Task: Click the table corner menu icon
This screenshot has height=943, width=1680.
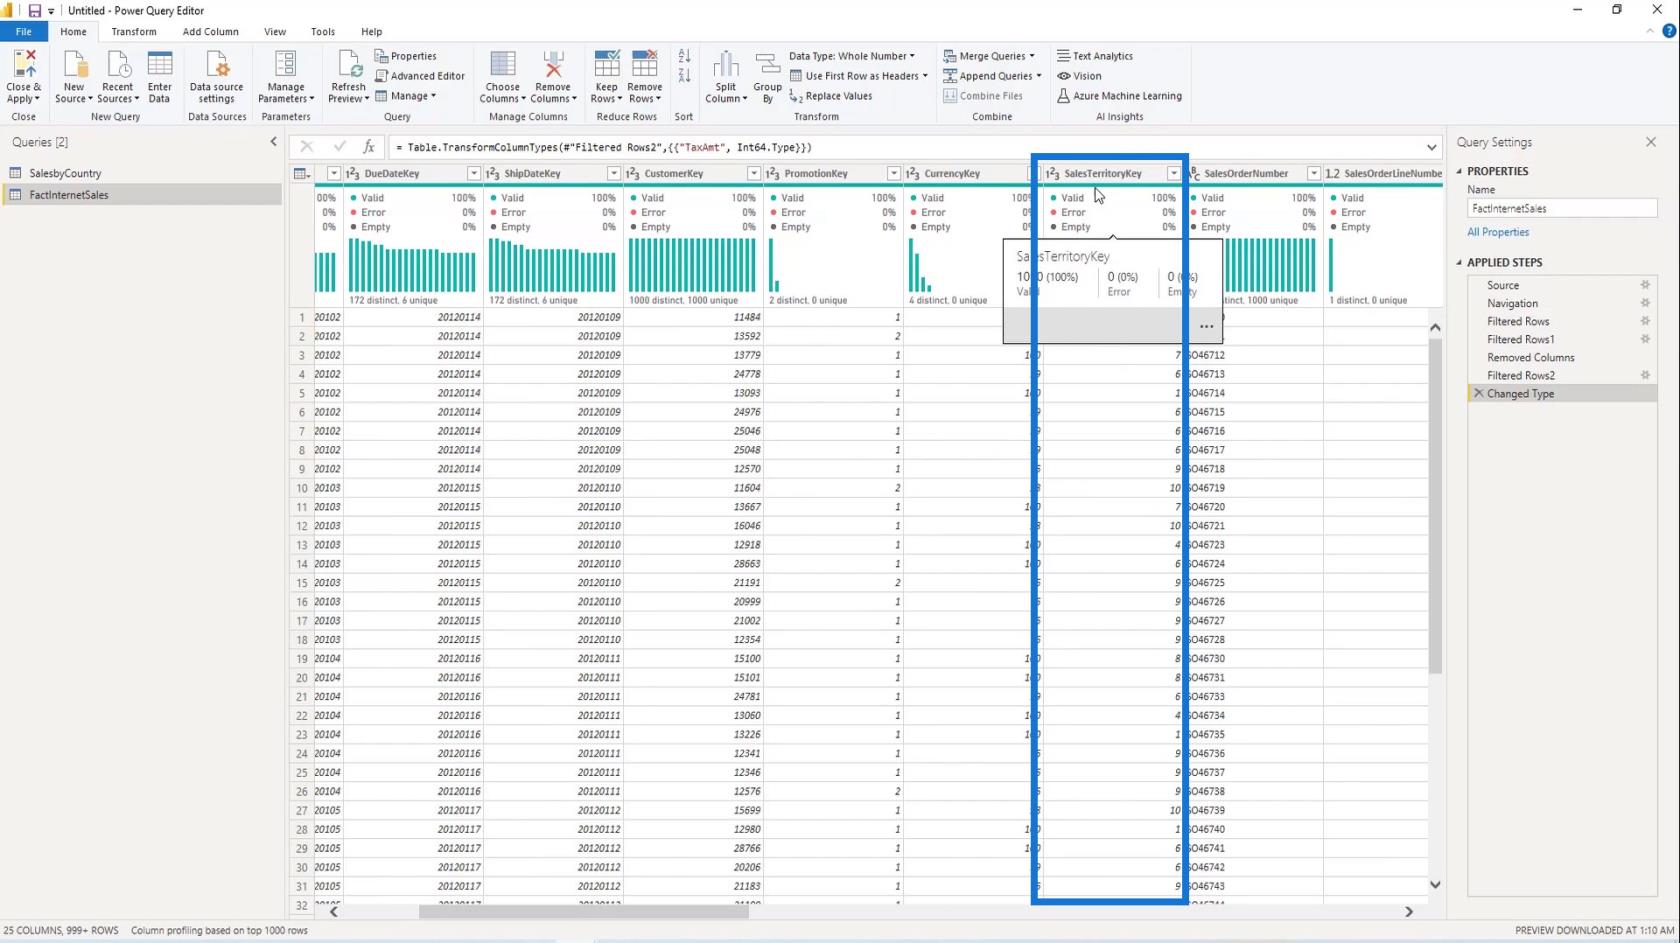Action: [x=301, y=174]
